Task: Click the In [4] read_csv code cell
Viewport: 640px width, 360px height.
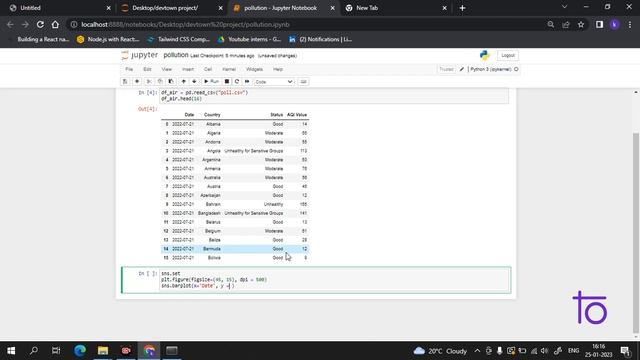Action: click(x=334, y=96)
